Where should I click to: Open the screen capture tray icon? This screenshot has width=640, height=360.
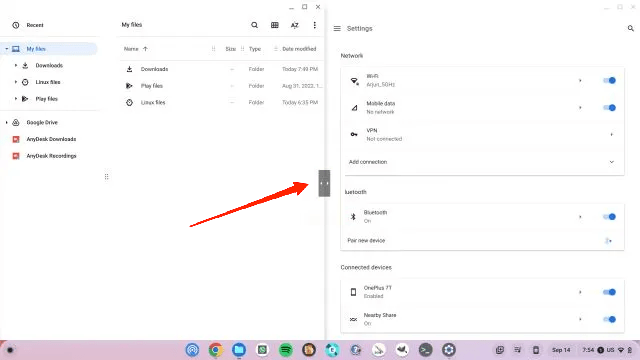point(500,350)
